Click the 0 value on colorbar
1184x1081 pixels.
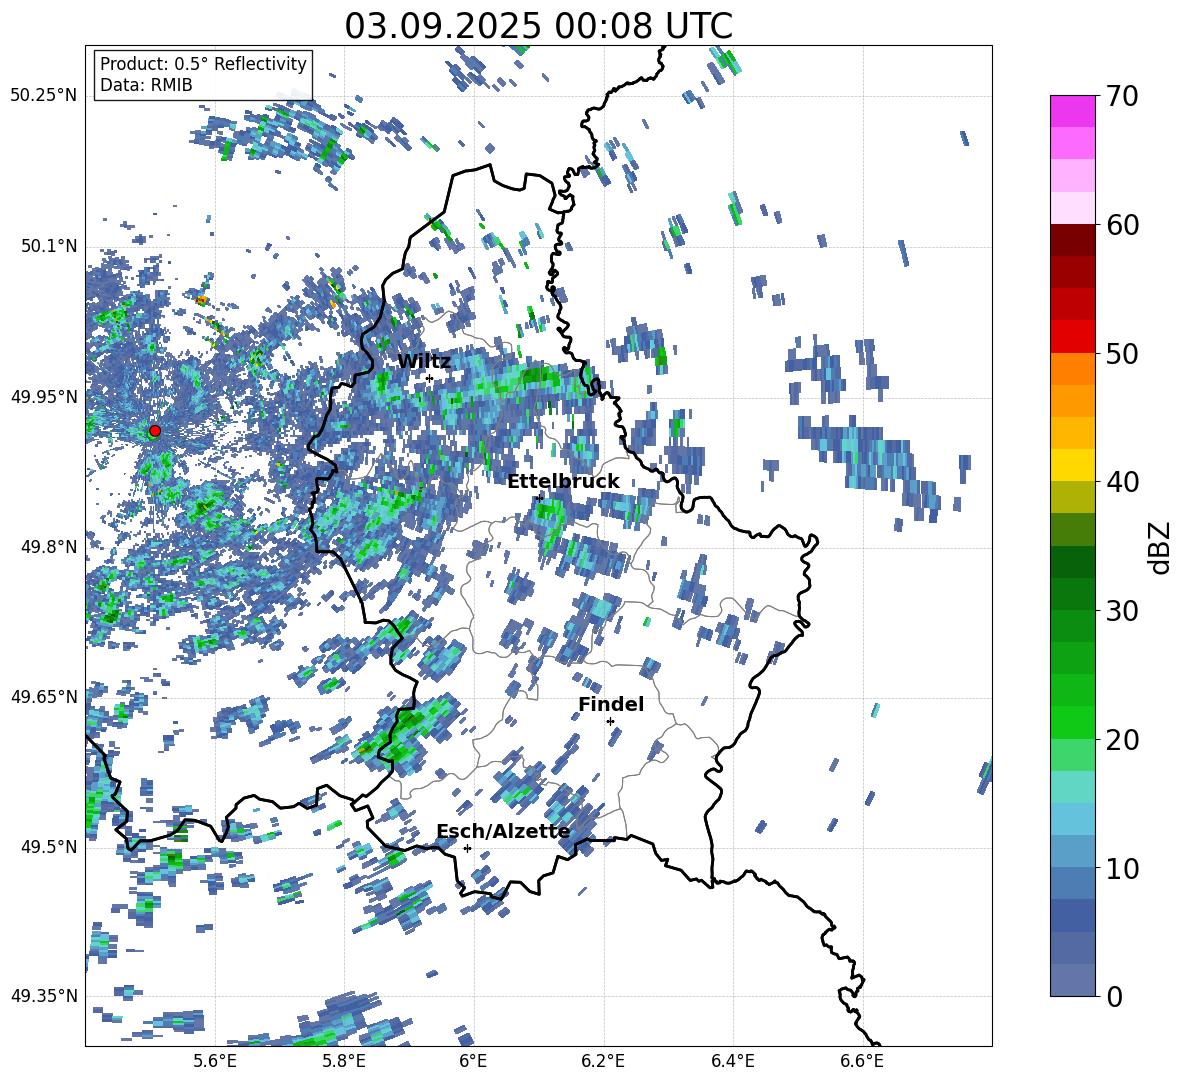coord(1114,996)
